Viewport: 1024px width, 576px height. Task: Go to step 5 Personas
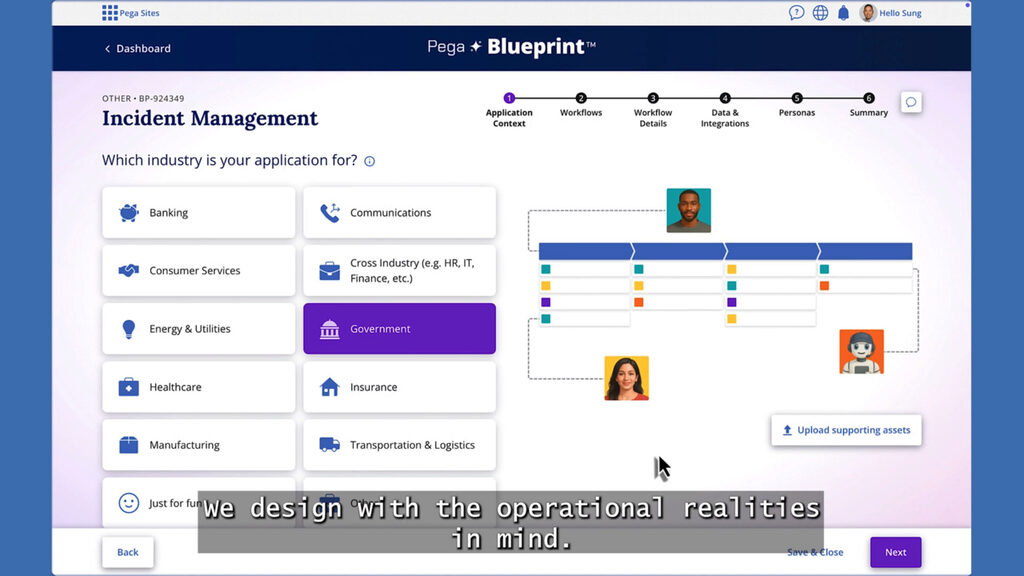[797, 106]
